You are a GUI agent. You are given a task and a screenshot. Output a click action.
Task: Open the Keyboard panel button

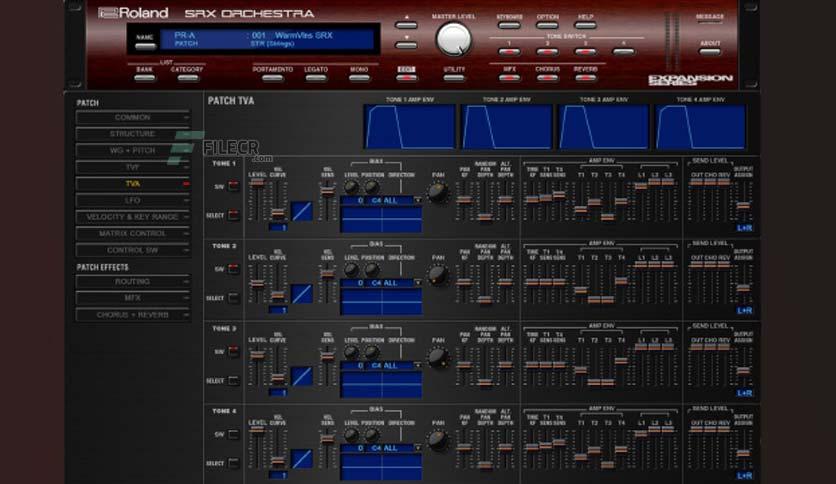tap(509, 25)
